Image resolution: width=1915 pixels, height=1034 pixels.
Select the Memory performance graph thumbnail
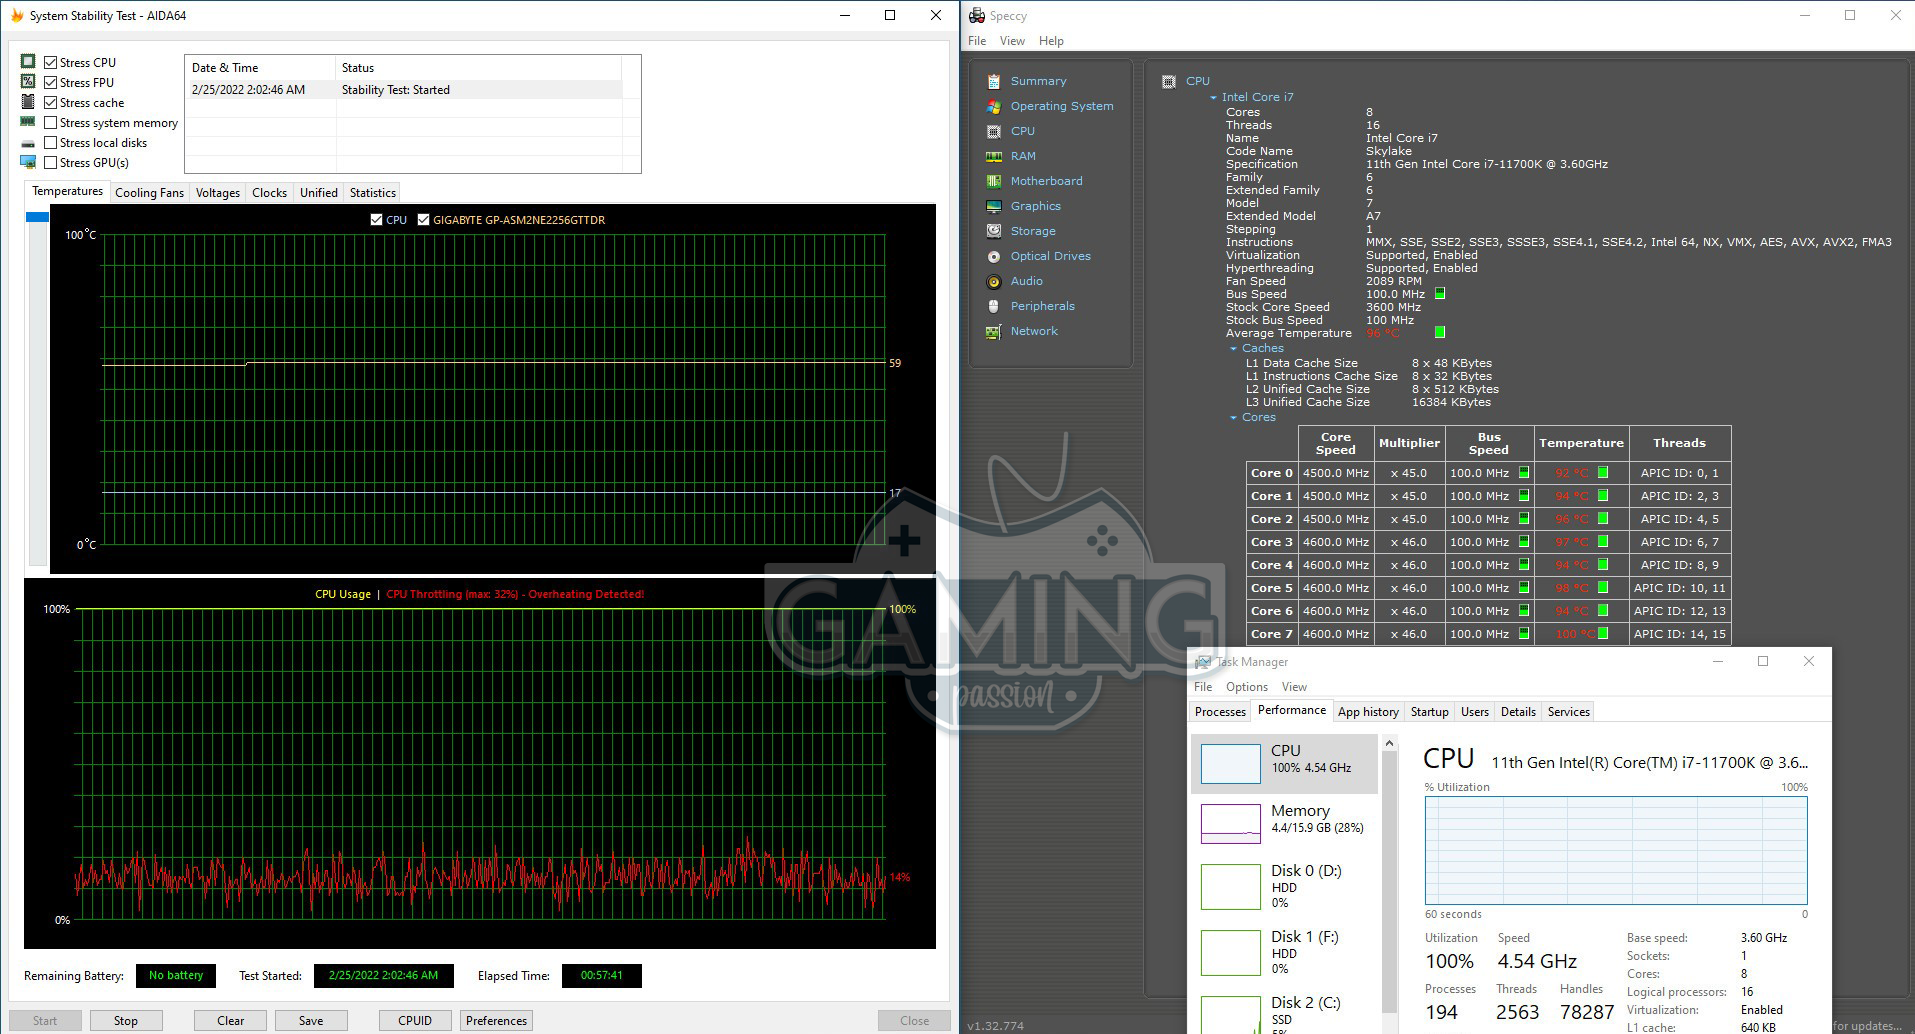coord(1230,823)
